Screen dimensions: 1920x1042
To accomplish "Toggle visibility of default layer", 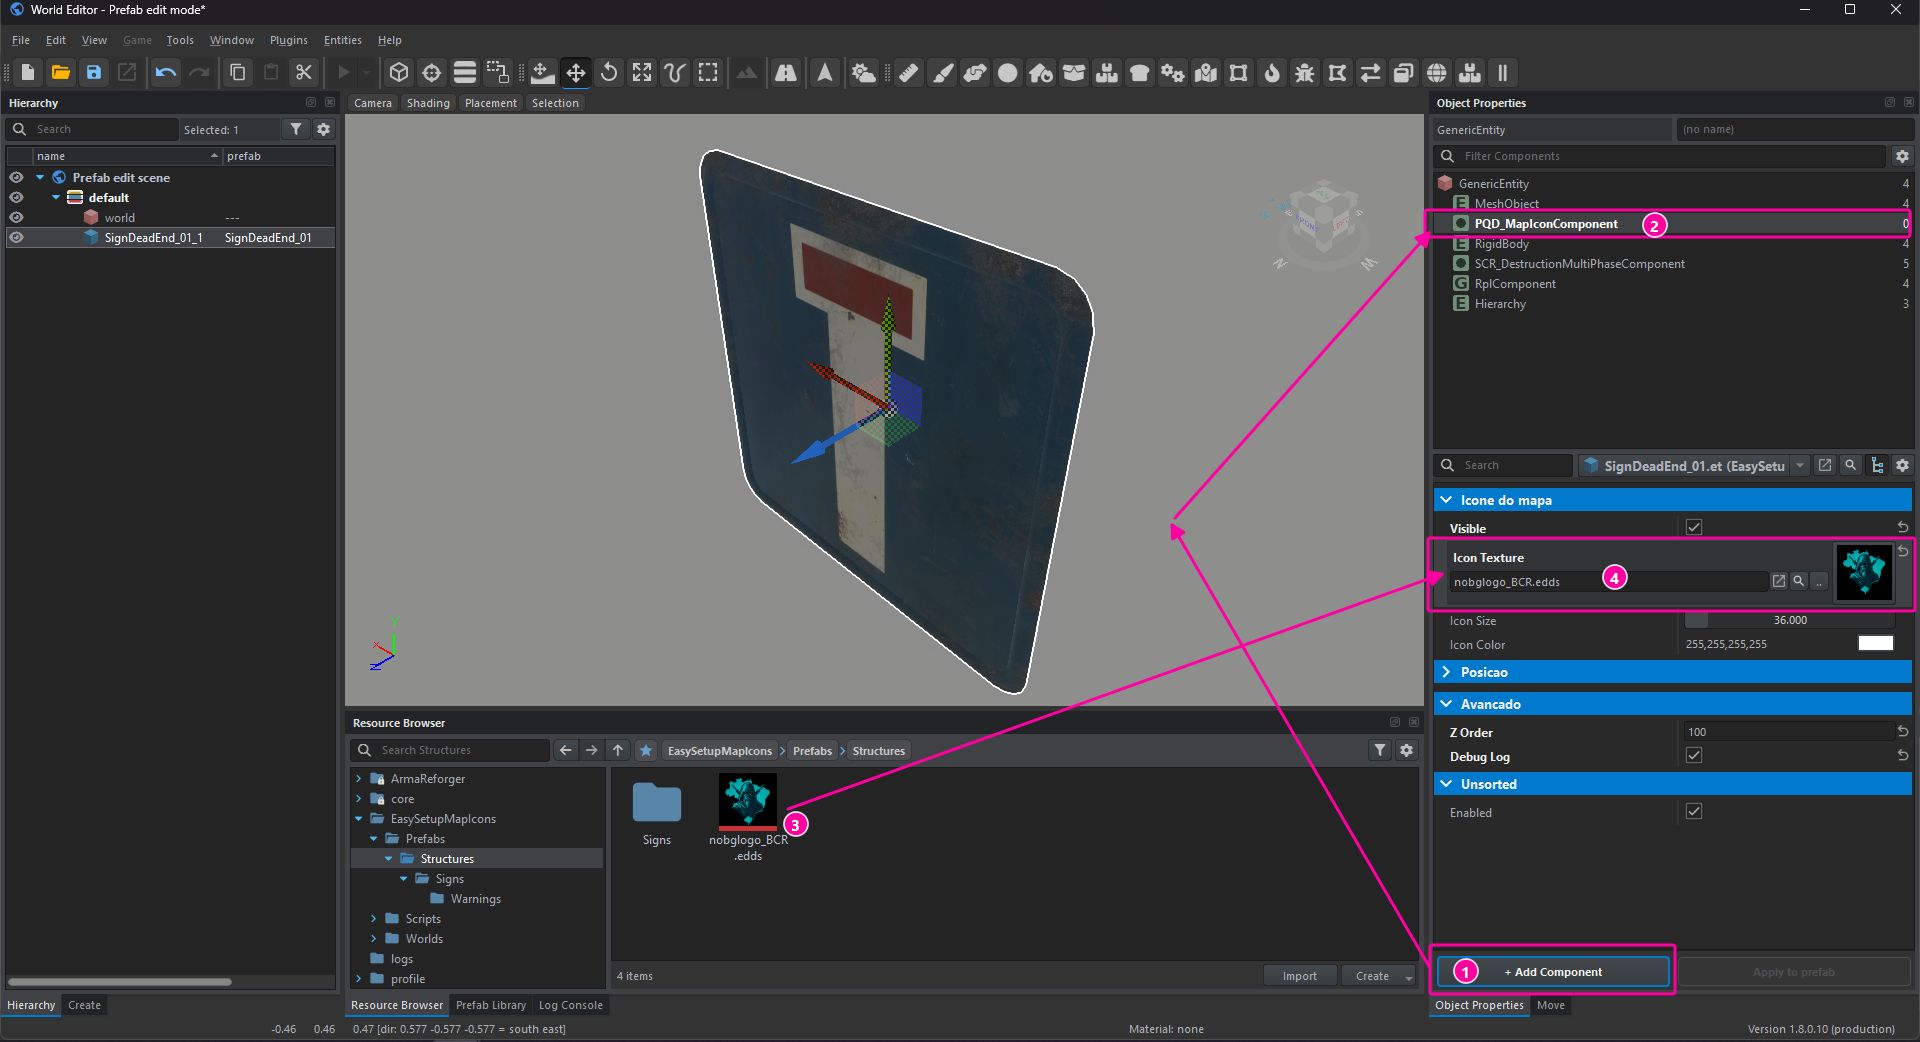I will tap(16, 197).
